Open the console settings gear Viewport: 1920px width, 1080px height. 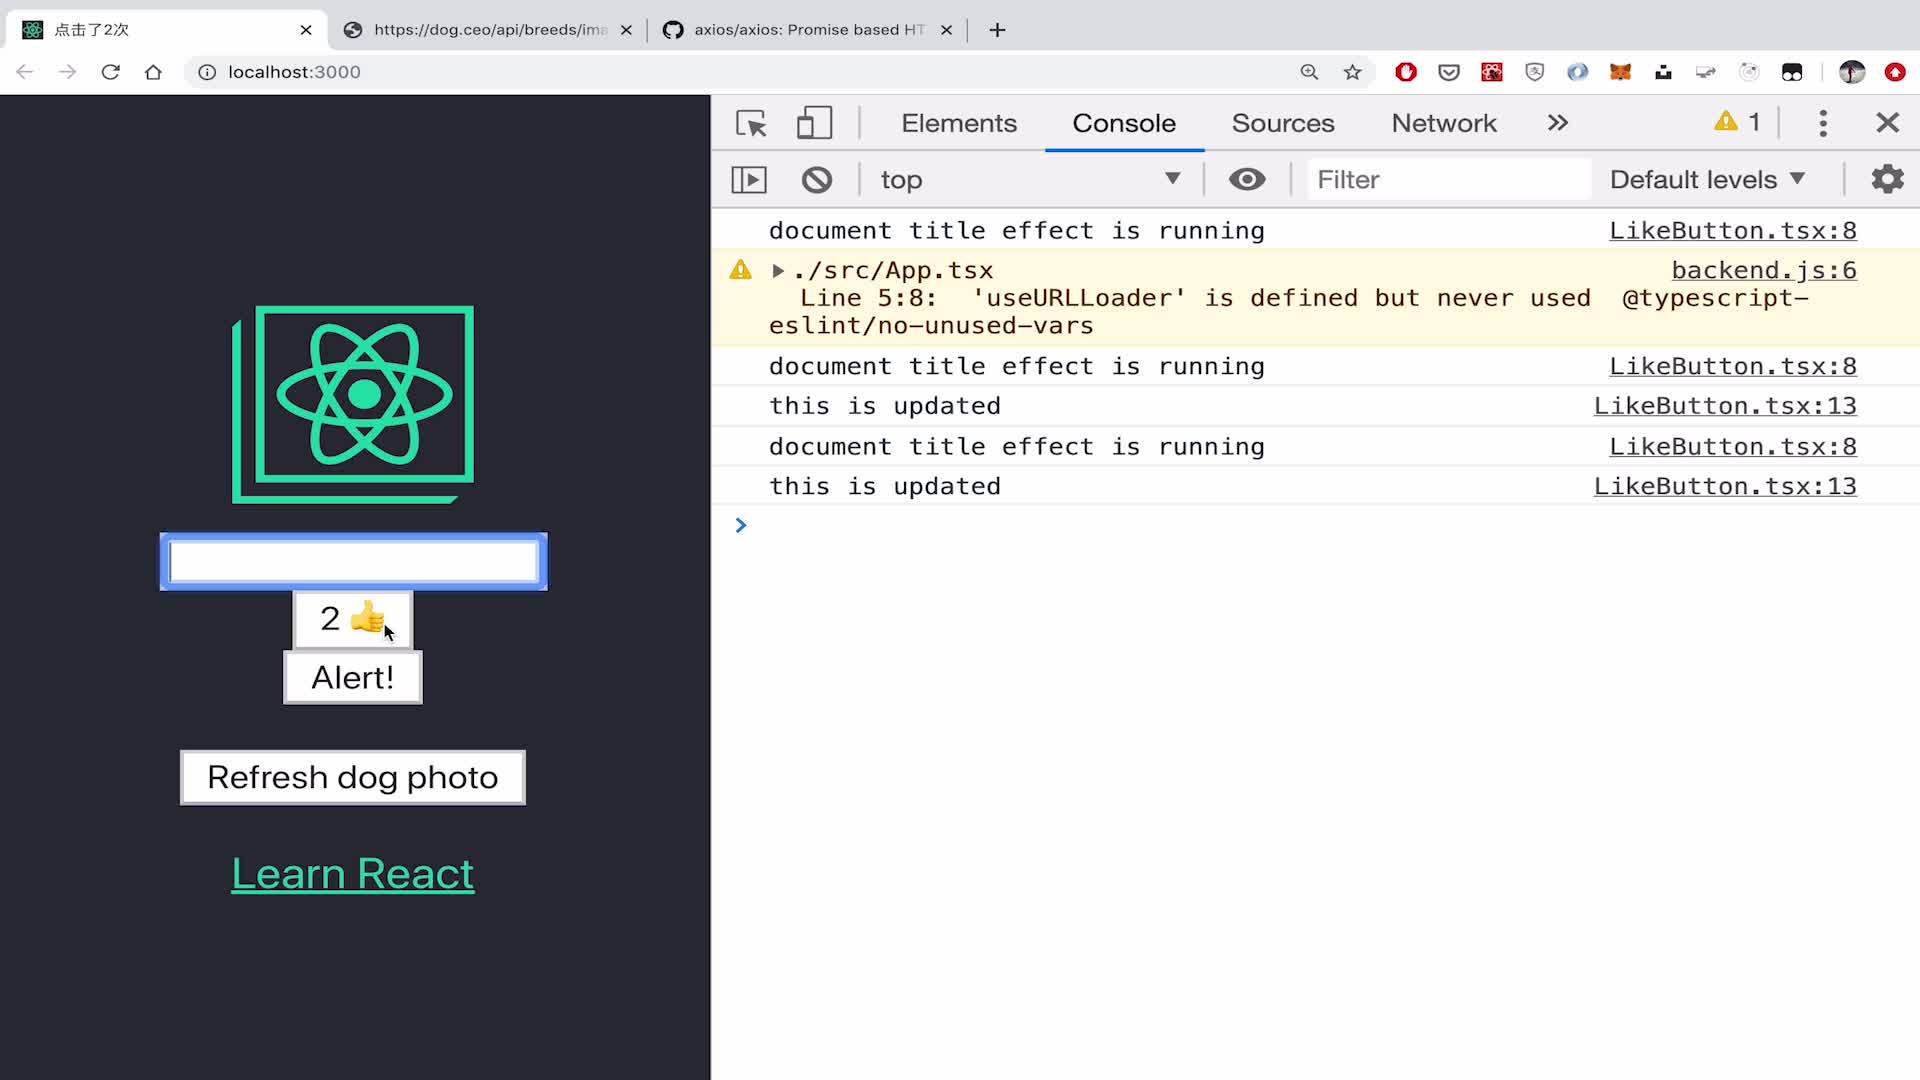(x=1887, y=180)
